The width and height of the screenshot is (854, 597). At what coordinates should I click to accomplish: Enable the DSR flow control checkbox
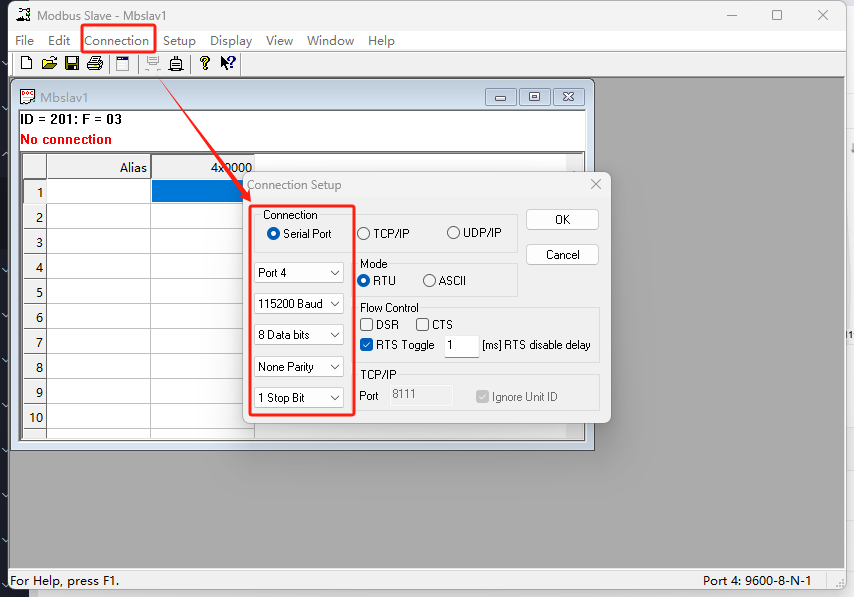pos(367,325)
